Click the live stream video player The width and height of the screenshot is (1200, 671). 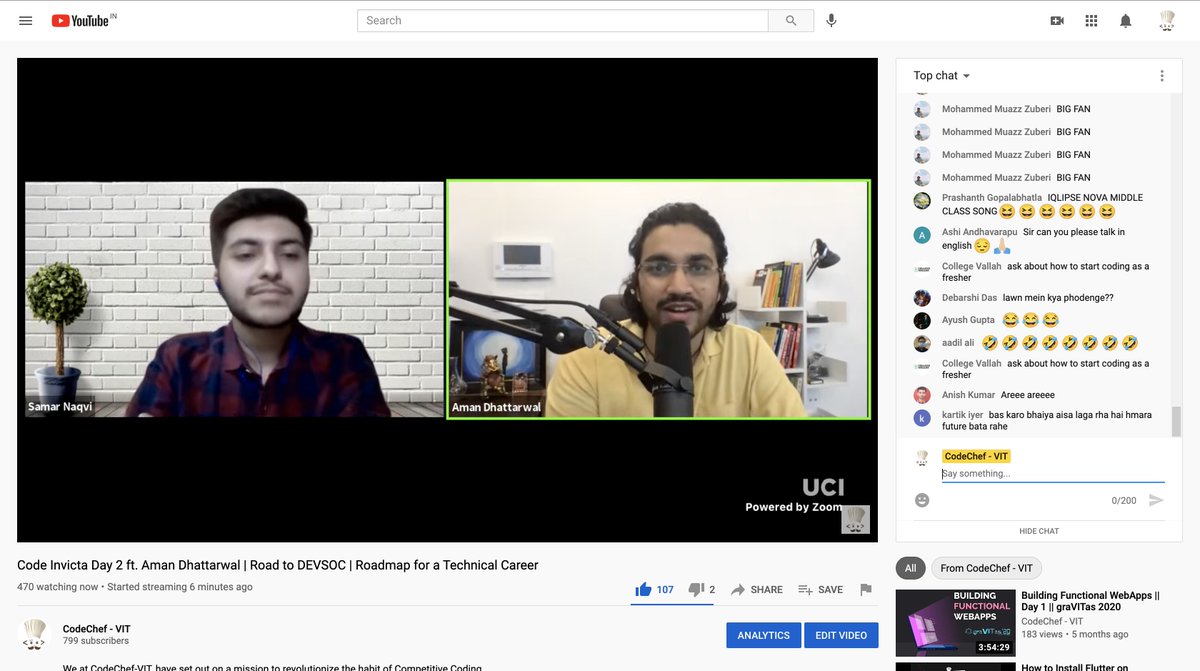click(447, 300)
